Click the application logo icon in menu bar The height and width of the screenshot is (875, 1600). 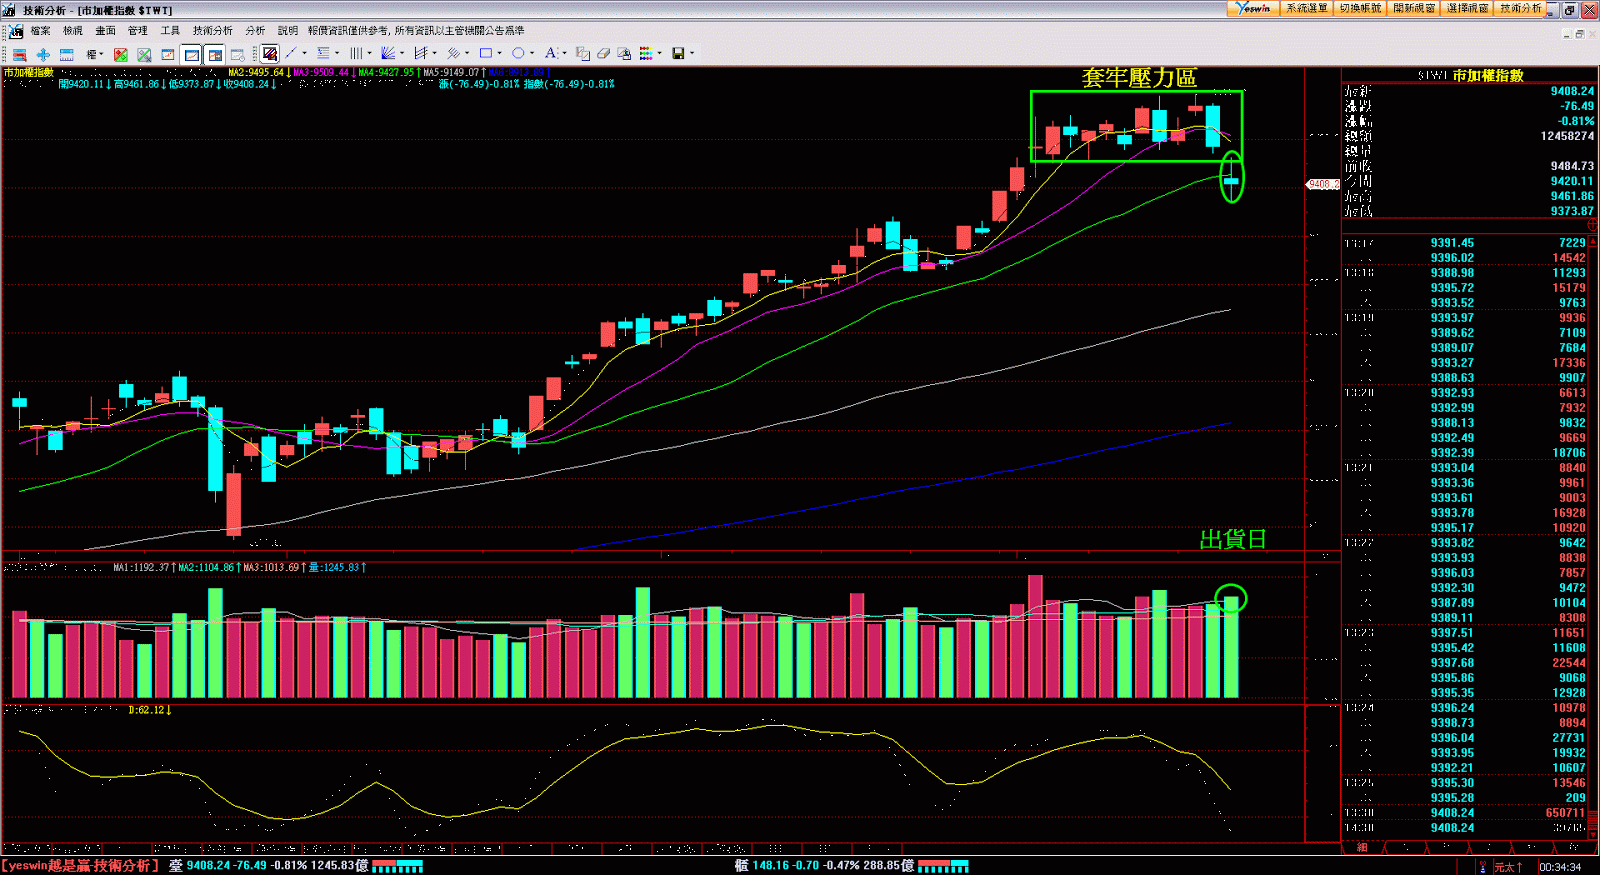[16, 31]
